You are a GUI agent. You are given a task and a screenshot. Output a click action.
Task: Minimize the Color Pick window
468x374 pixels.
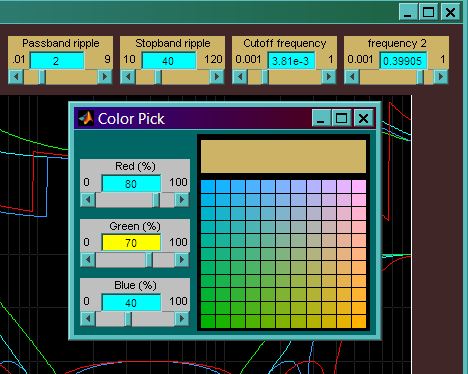coord(321,118)
